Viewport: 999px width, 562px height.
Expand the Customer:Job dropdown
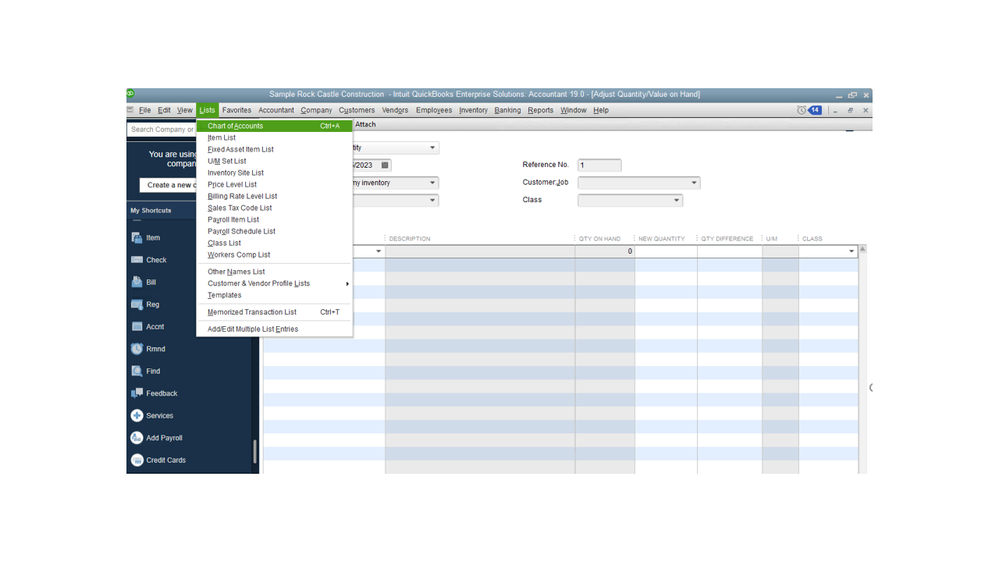(694, 183)
